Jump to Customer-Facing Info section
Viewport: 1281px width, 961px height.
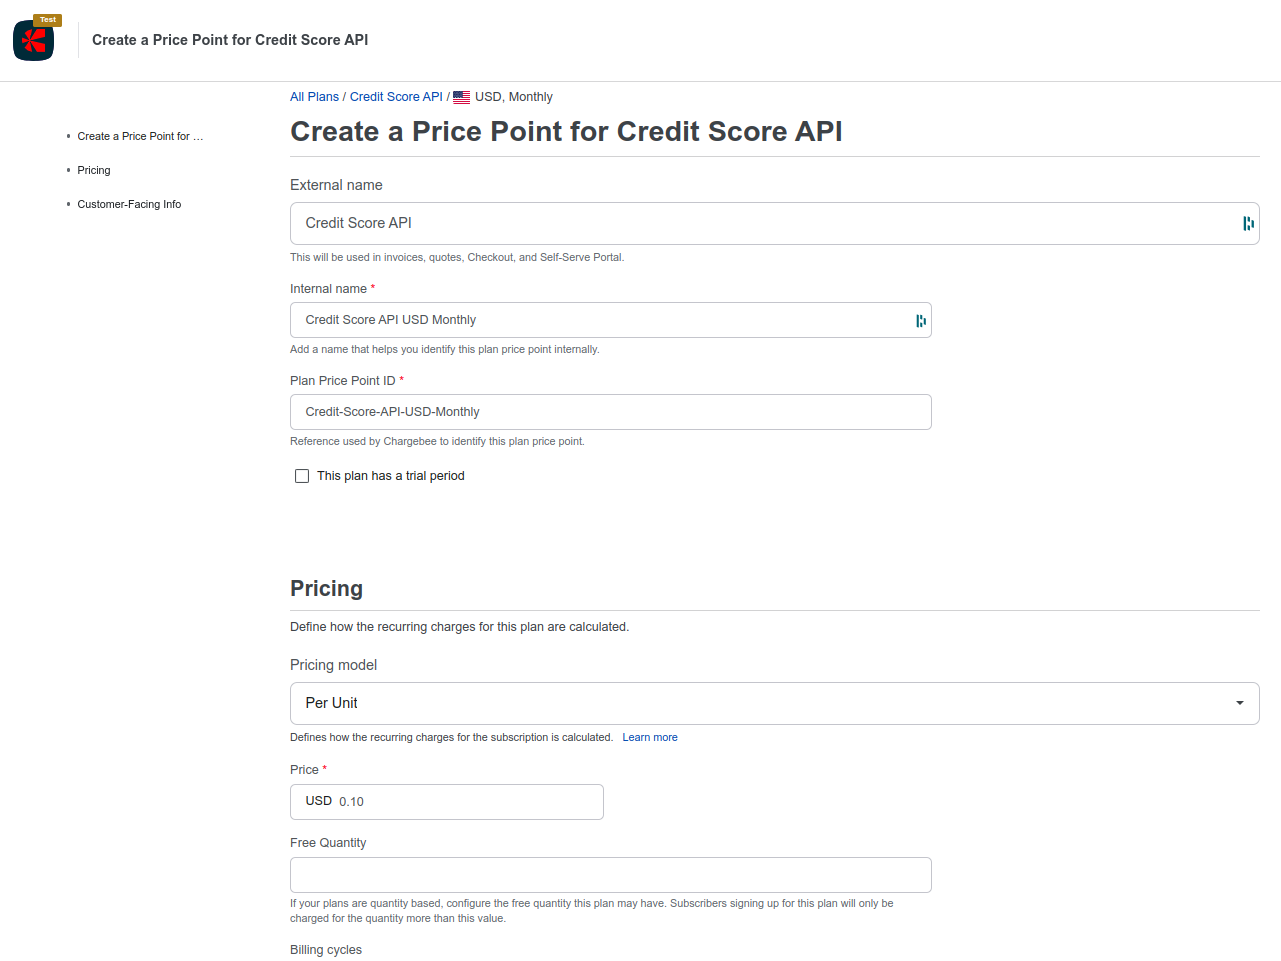(x=129, y=204)
